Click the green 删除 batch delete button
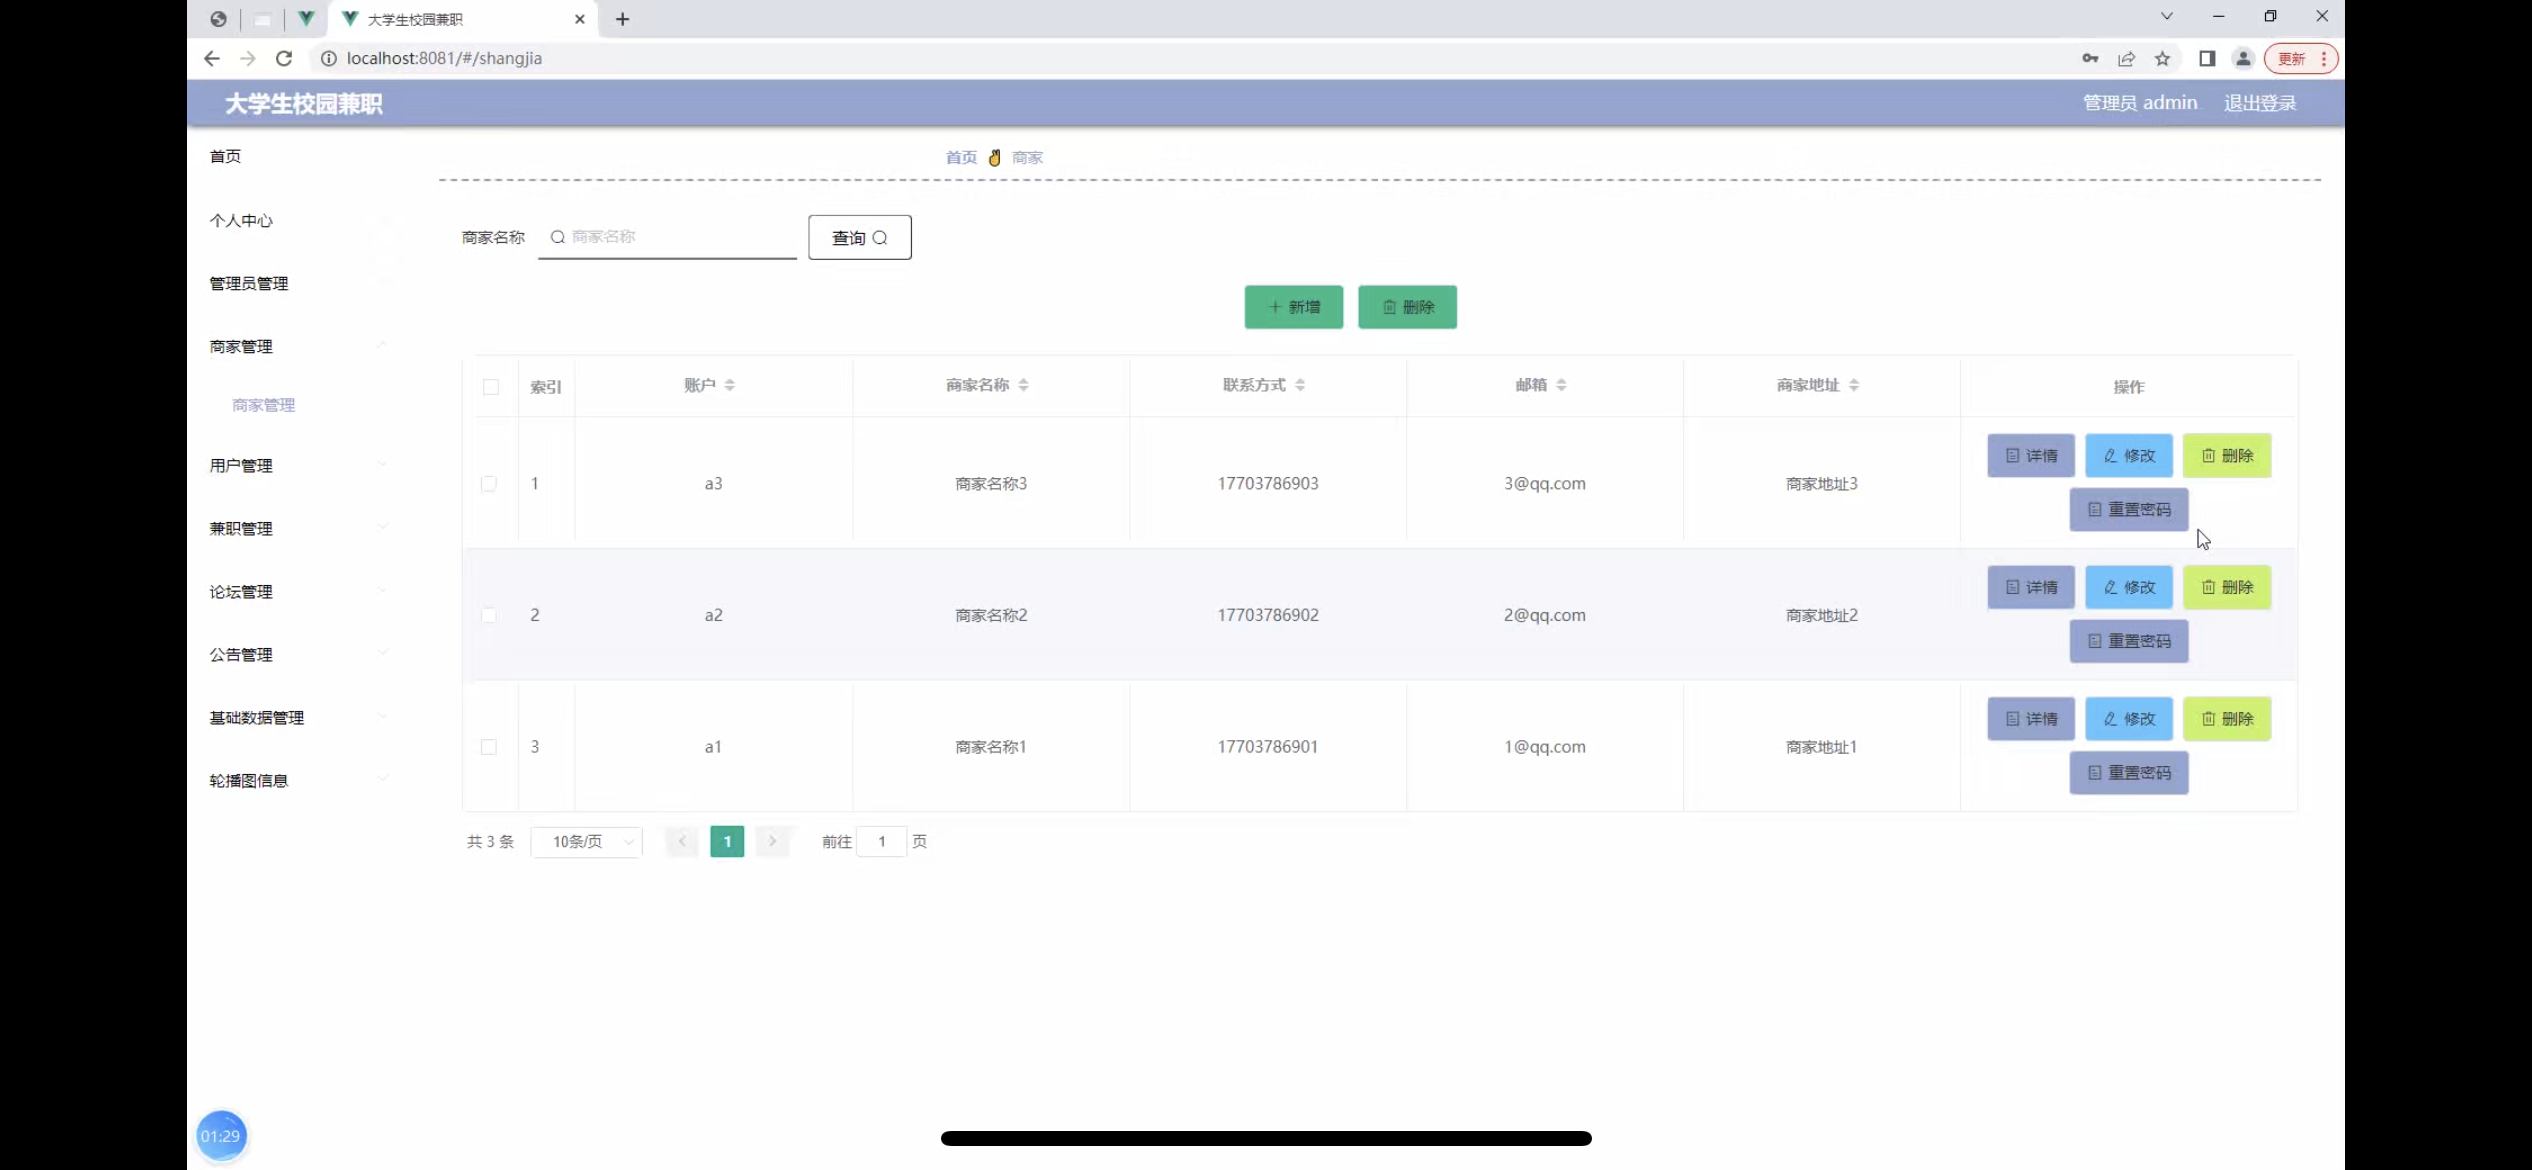2532x1170 pixels. (x=1408, y=307)
